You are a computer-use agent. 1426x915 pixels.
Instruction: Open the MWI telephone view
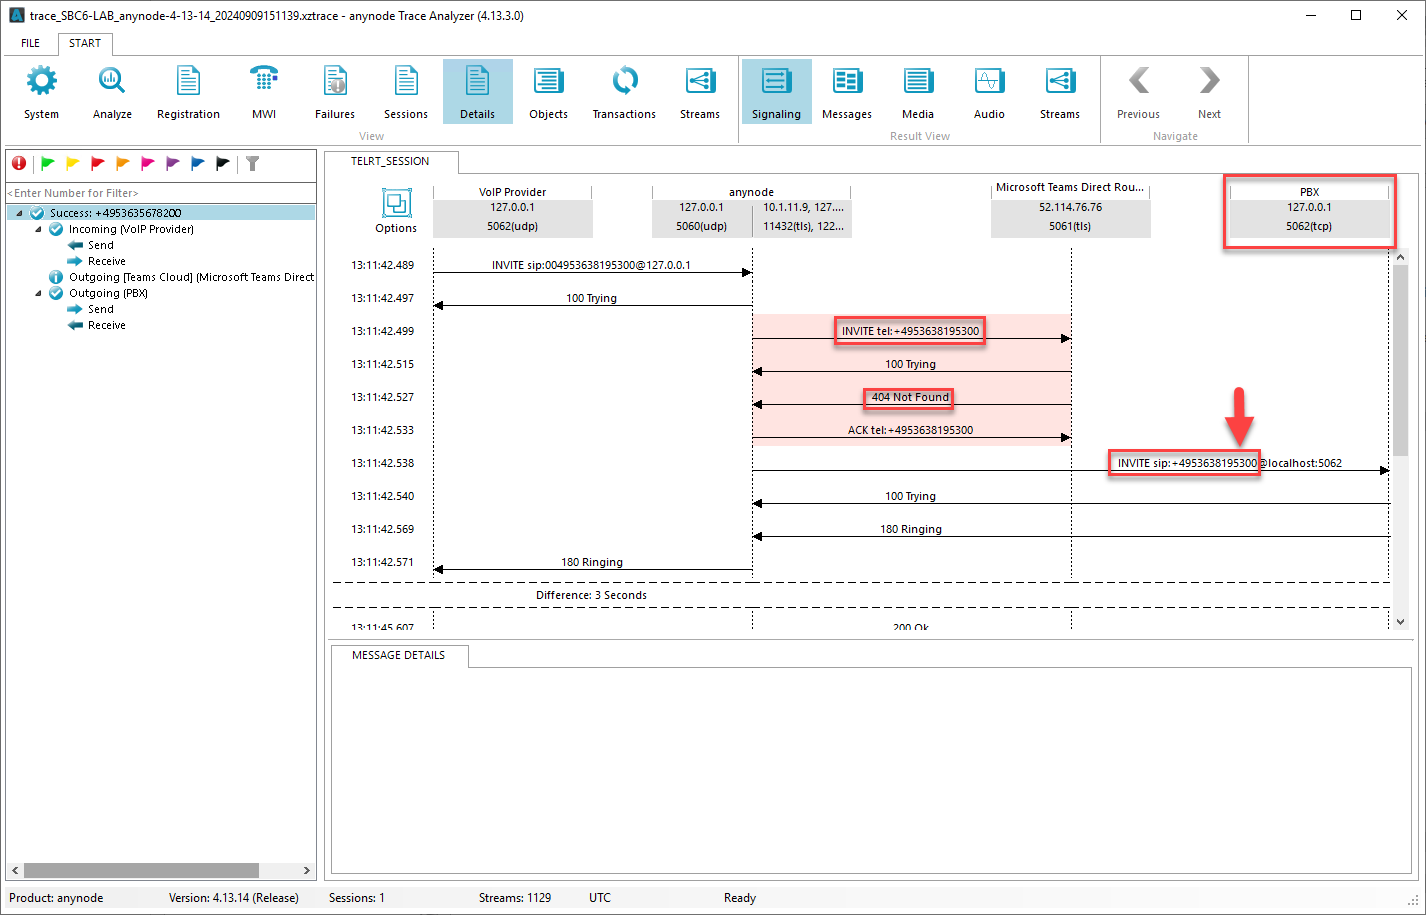pyautogui.click(x=264, y=91)
